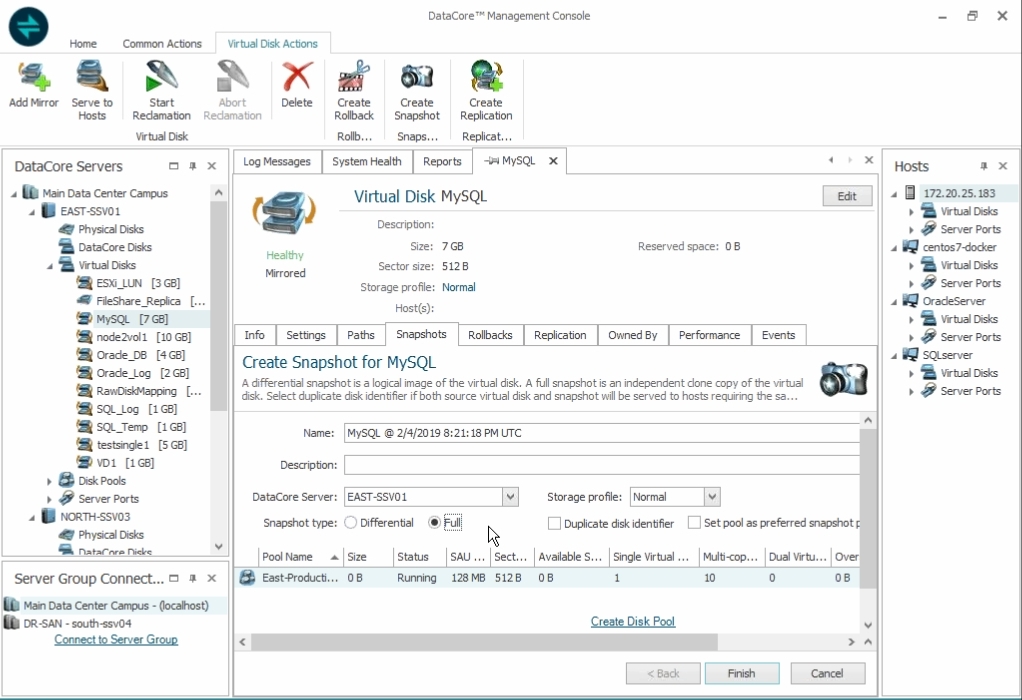Click the OracleServer host icon

click(x=910, y=301)
